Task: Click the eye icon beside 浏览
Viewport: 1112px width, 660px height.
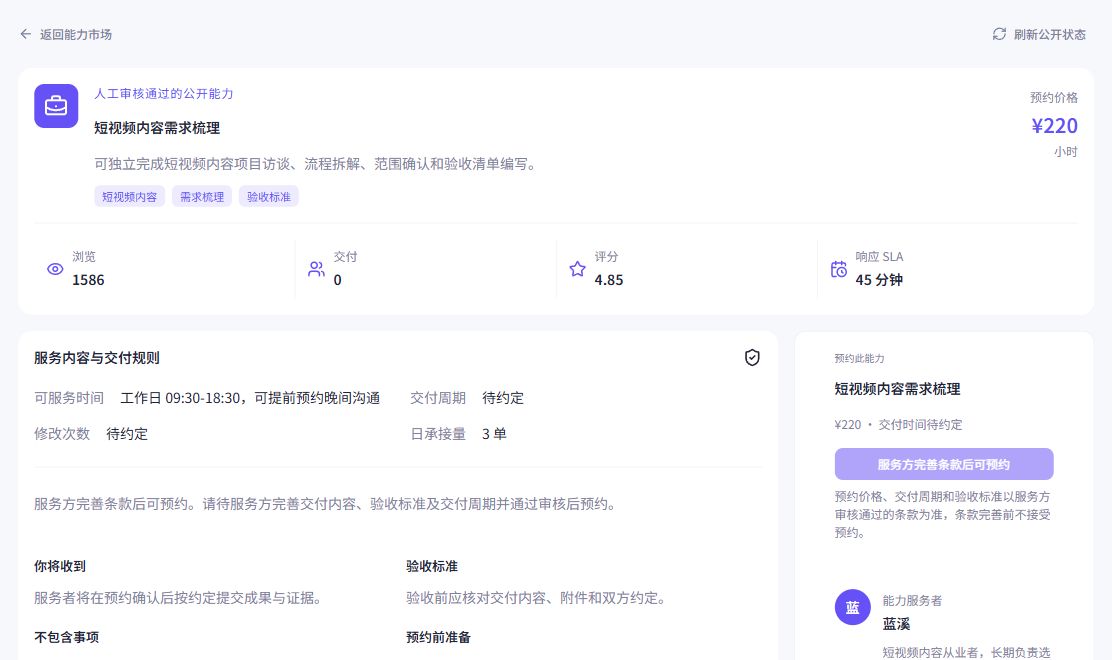Action: pos(55,269)
